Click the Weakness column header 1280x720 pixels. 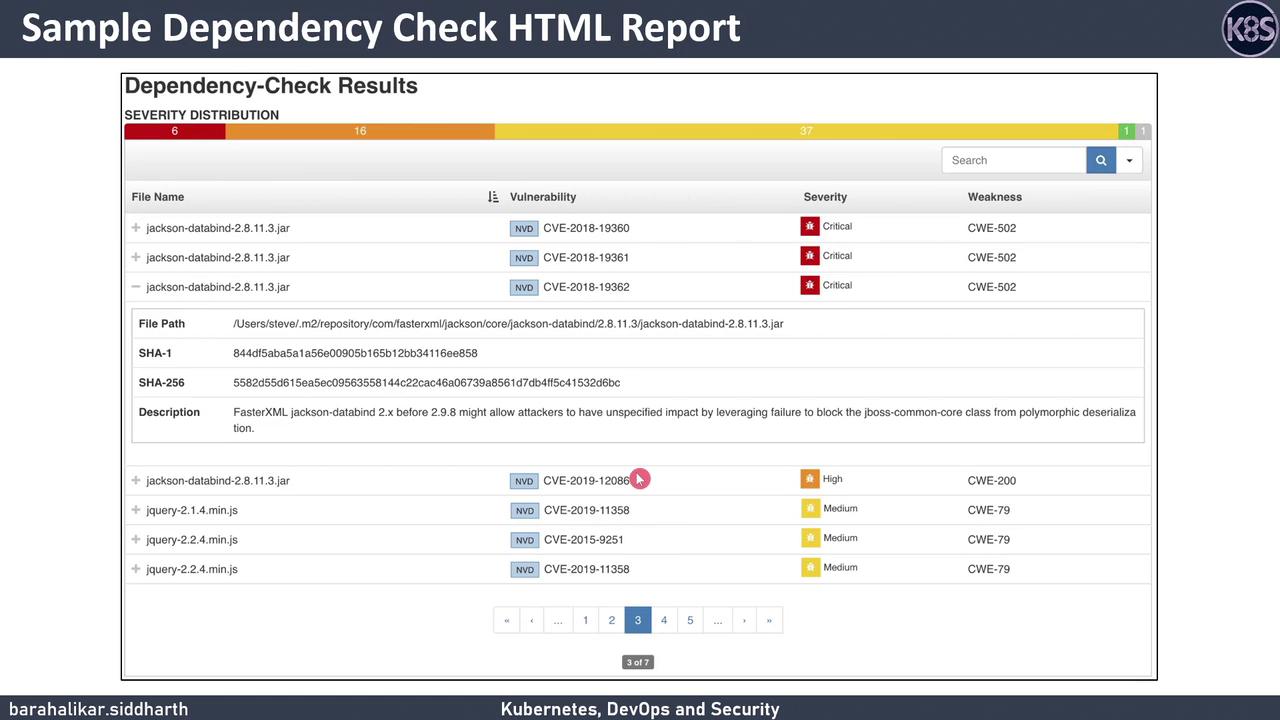pyautogui.click(x=995, y=197)
